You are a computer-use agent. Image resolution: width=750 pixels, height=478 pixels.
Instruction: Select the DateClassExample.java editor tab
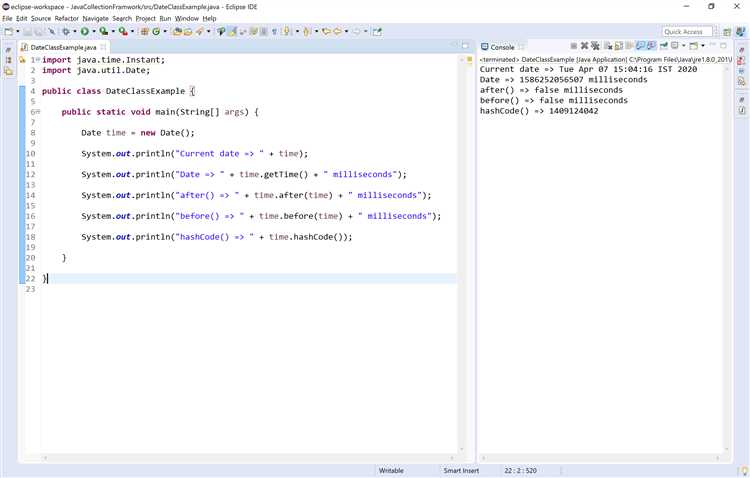tap(63, 47)
